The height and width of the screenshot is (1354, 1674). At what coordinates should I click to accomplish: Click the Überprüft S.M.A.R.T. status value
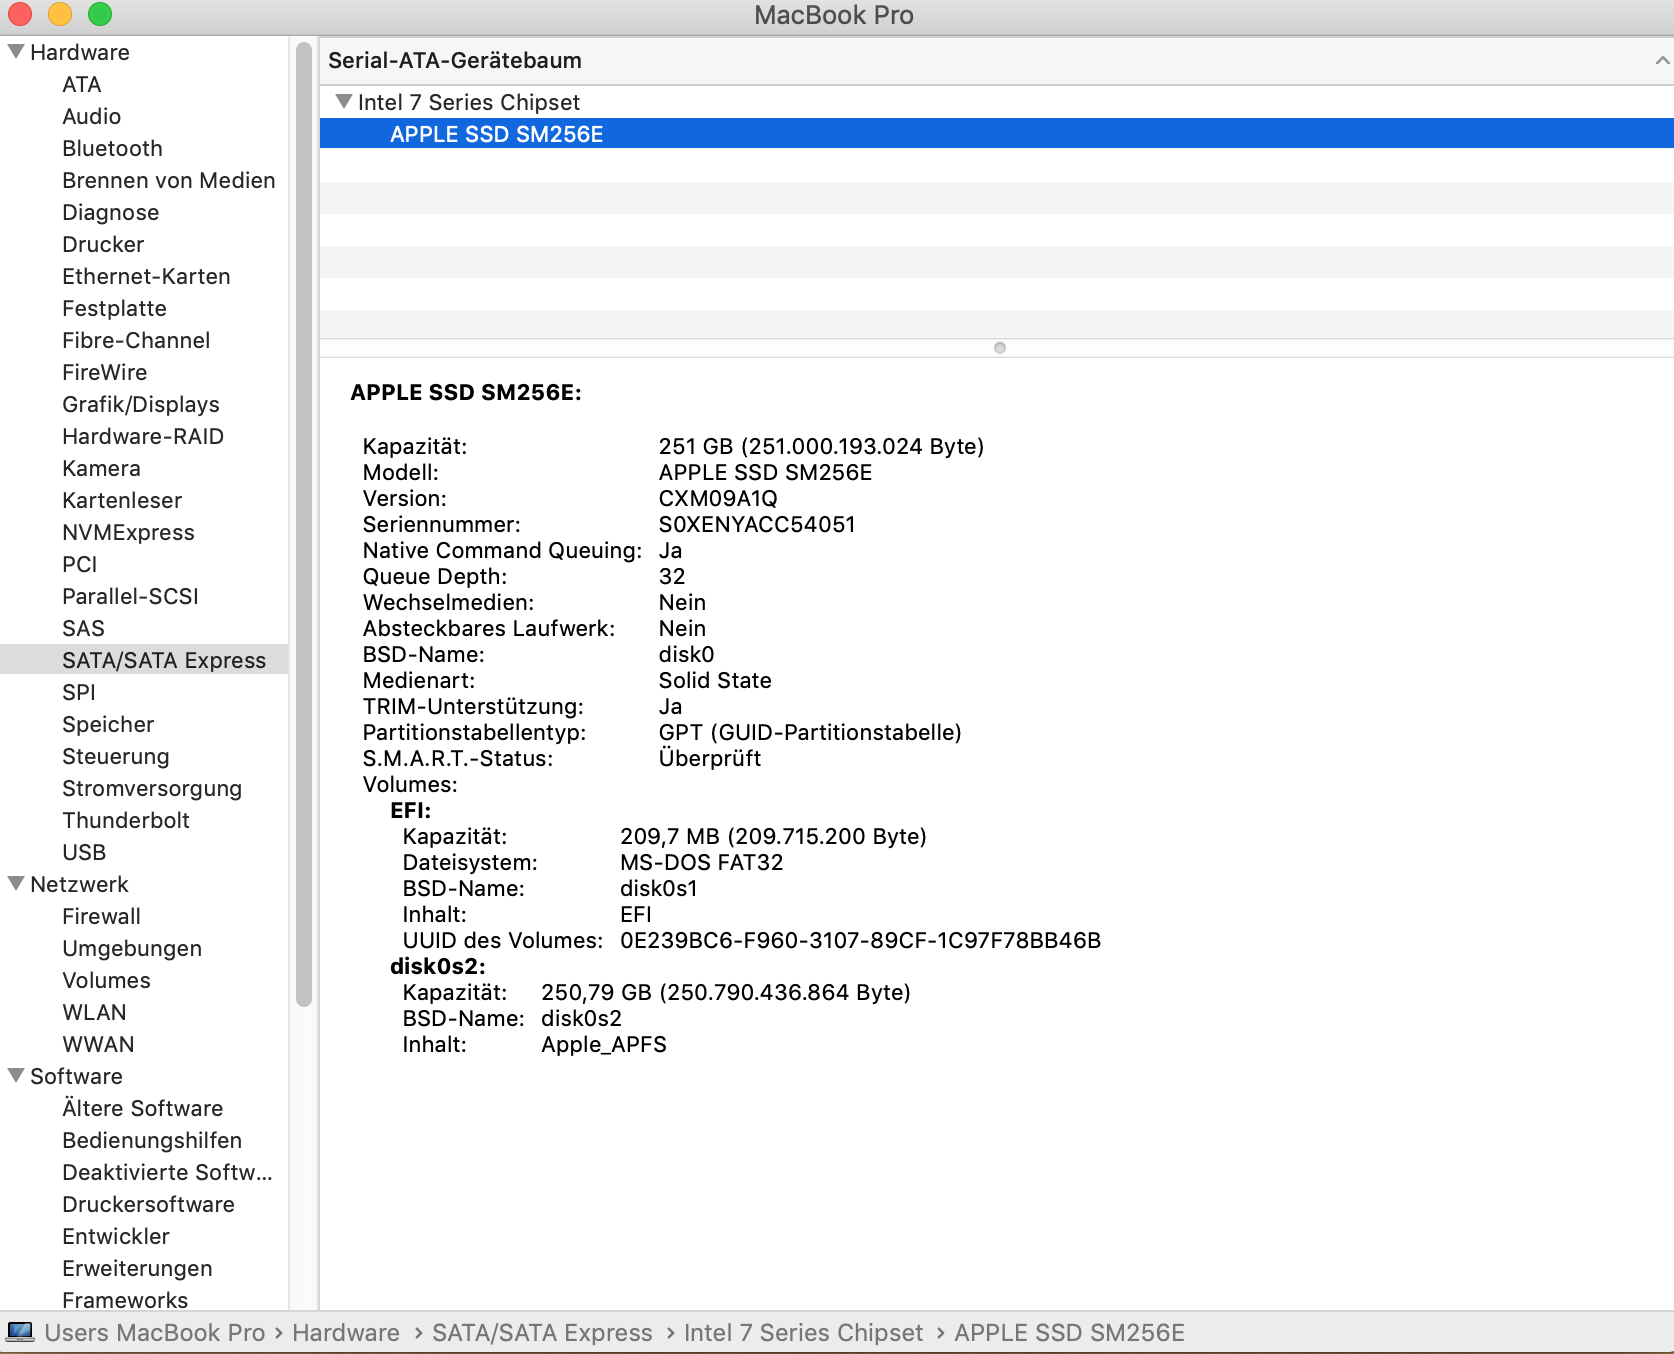tap(709, 759)
